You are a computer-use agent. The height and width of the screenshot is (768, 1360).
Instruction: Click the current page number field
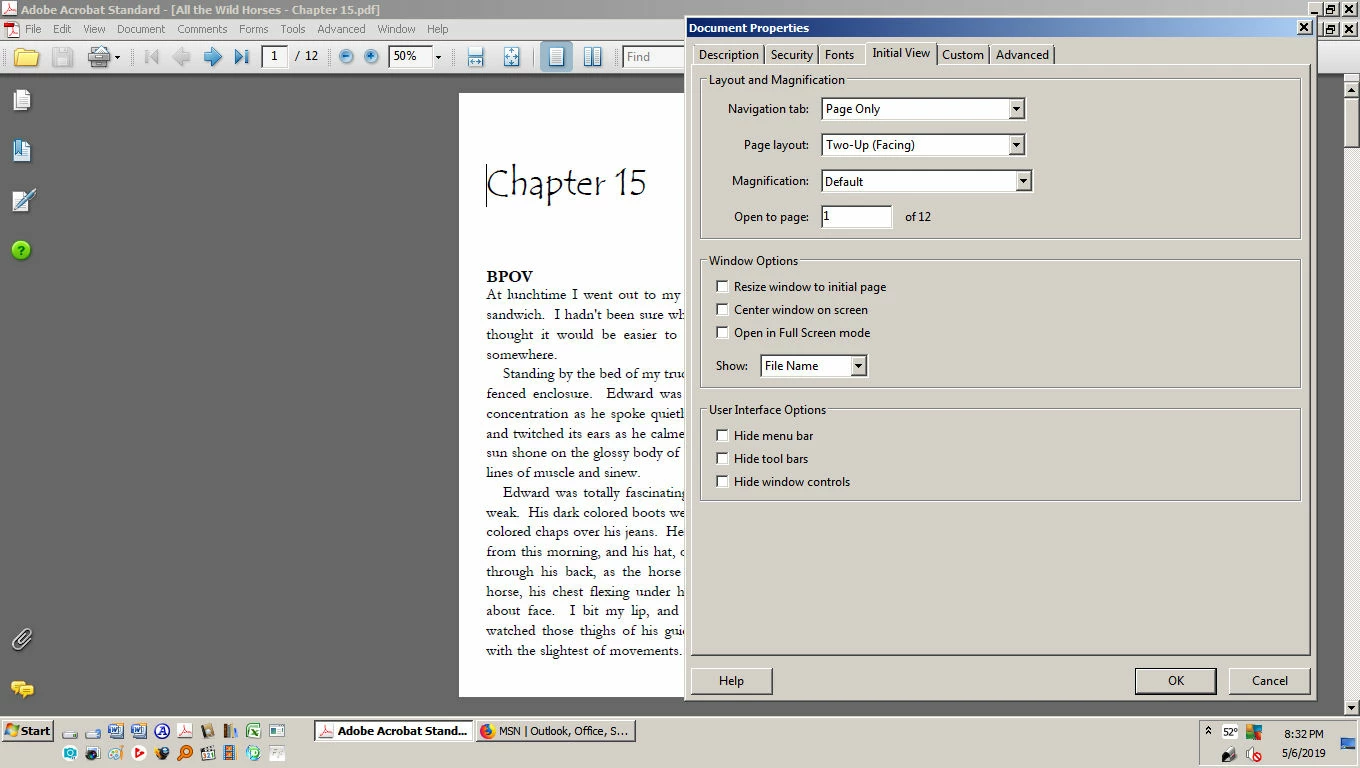(x=274, y=57)
